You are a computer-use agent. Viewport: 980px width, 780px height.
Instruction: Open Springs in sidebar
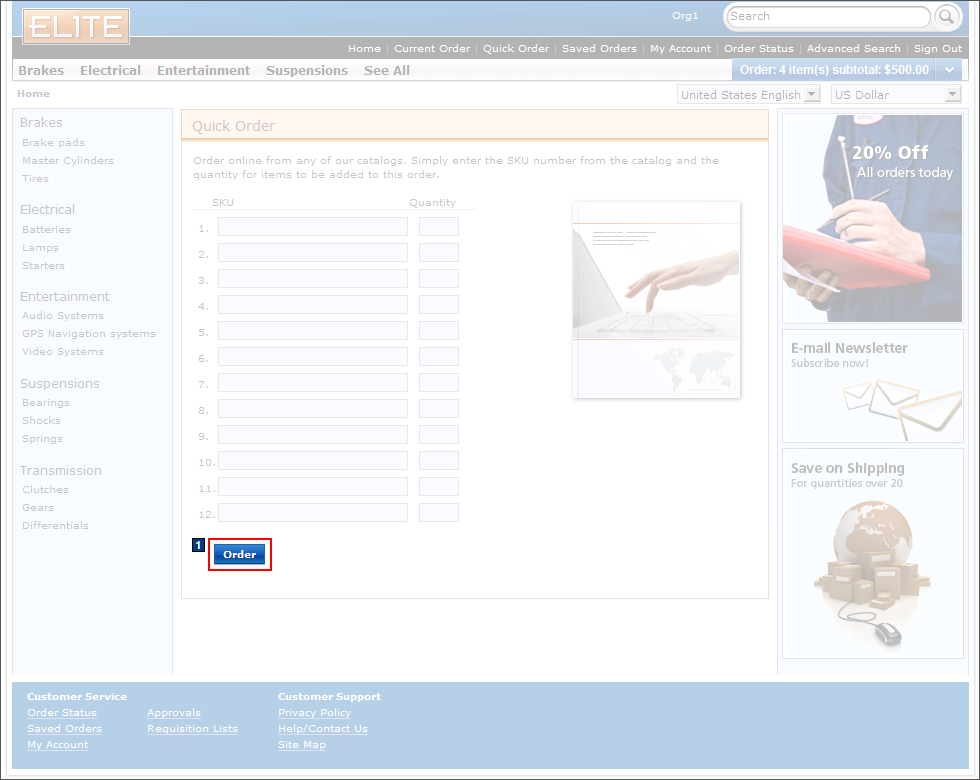coord(42,439)
